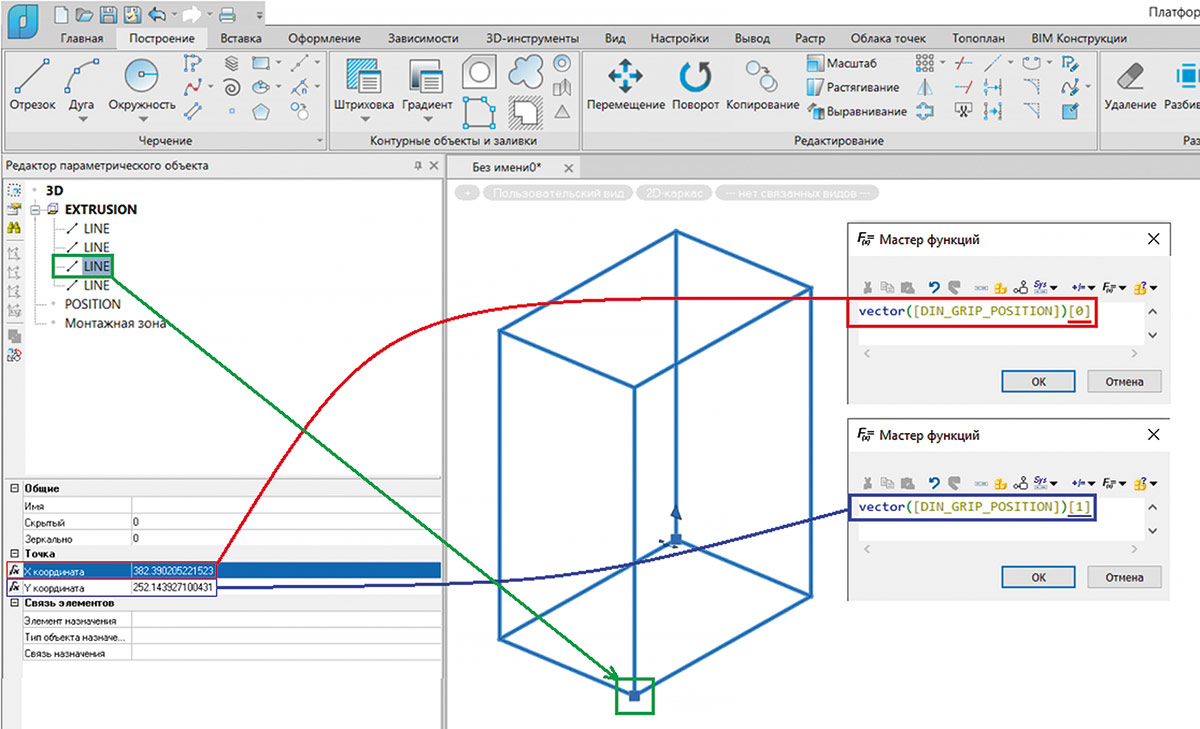
Task: Collapse the EXTRUSION tree node
Action: click(37, 210)
